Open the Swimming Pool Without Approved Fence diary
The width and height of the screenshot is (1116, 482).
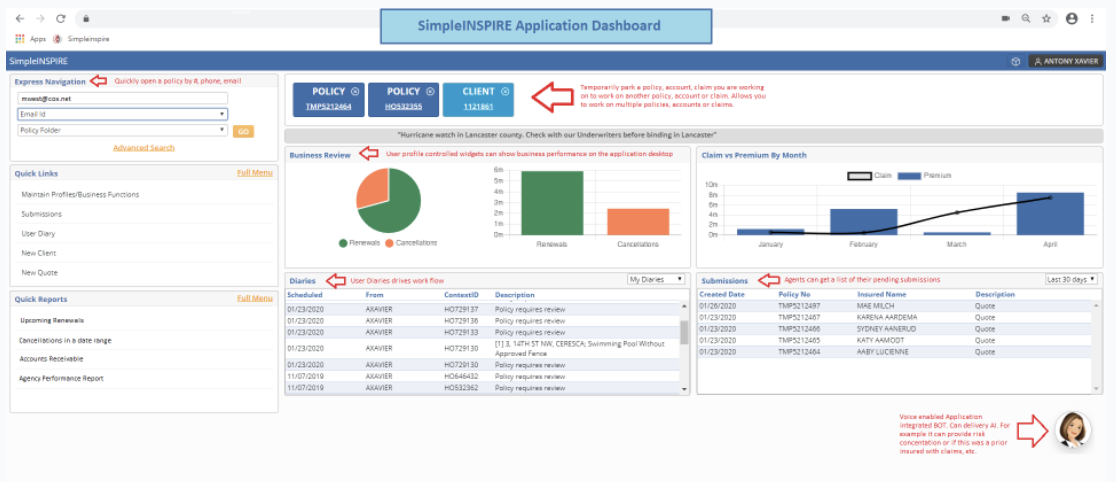tap(483, 349)
